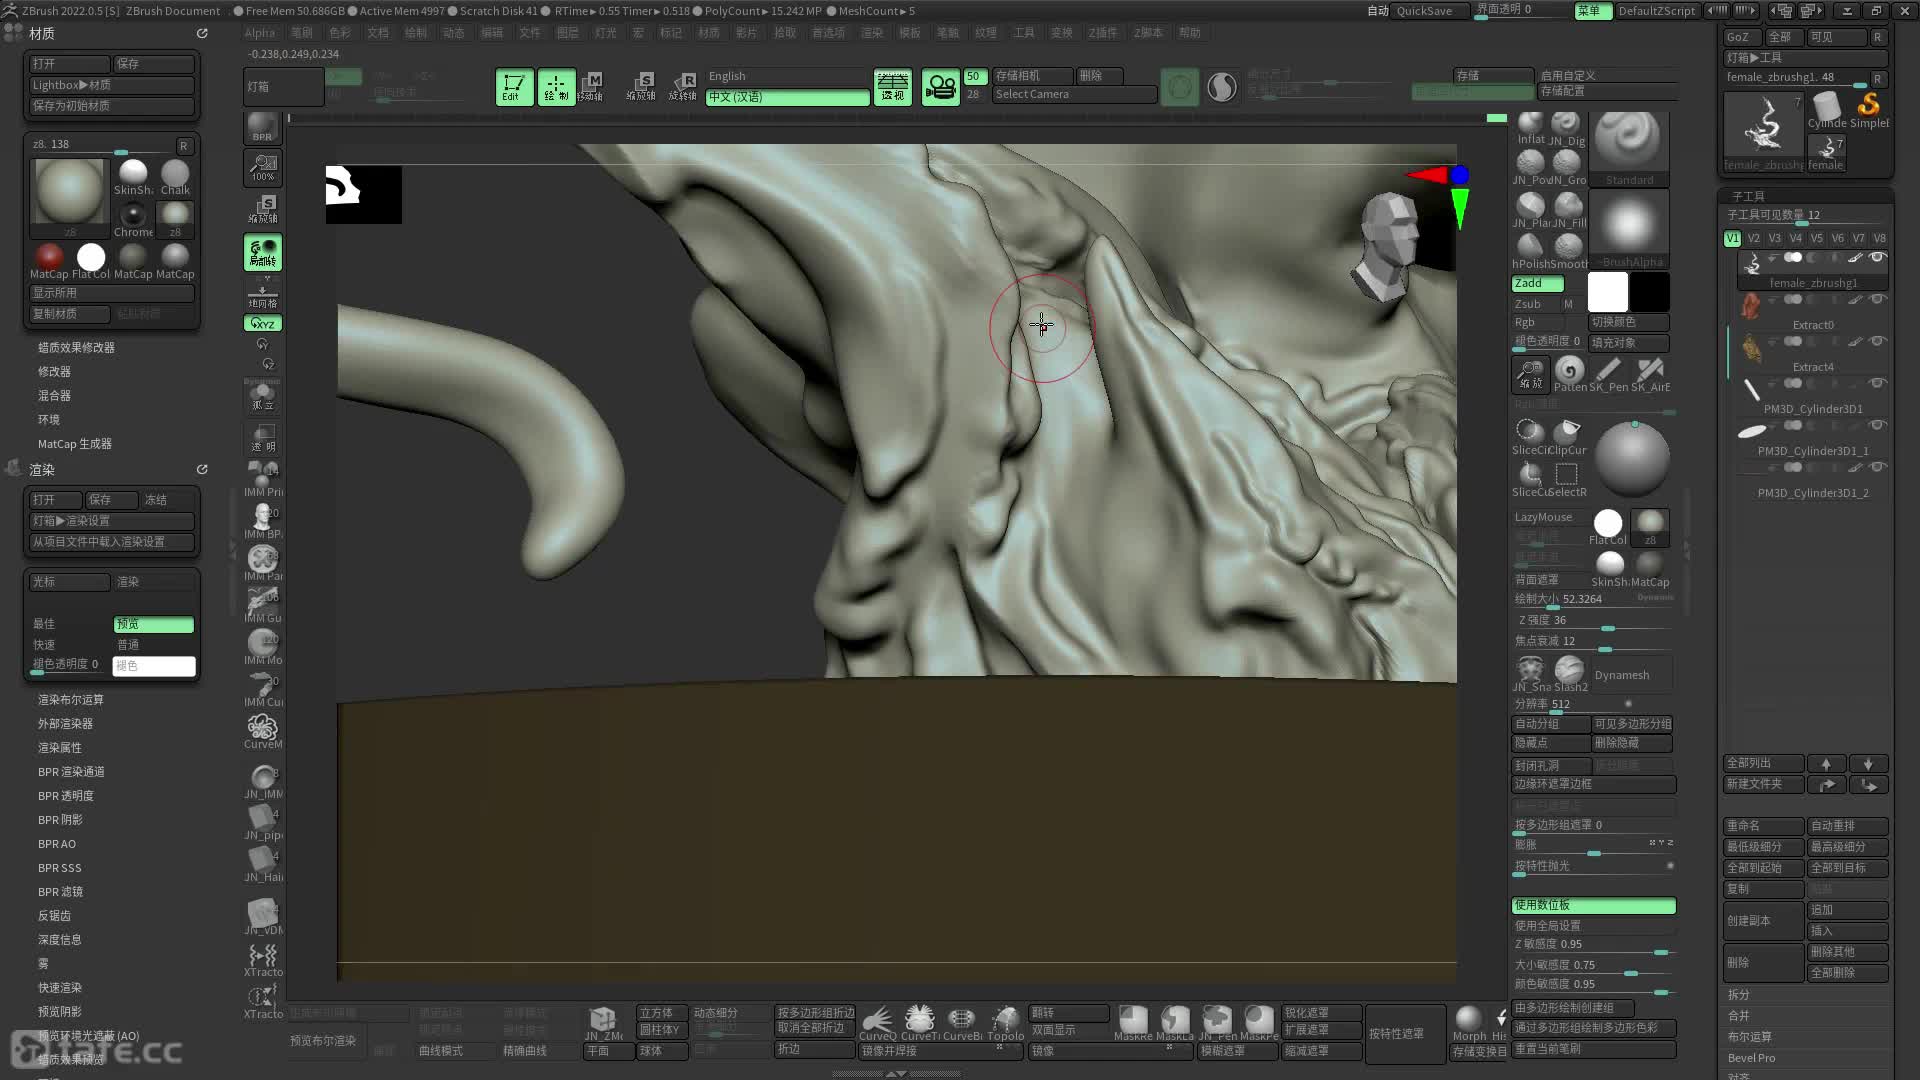Open the 工具 menu in menu bar

coord(1024,32)
